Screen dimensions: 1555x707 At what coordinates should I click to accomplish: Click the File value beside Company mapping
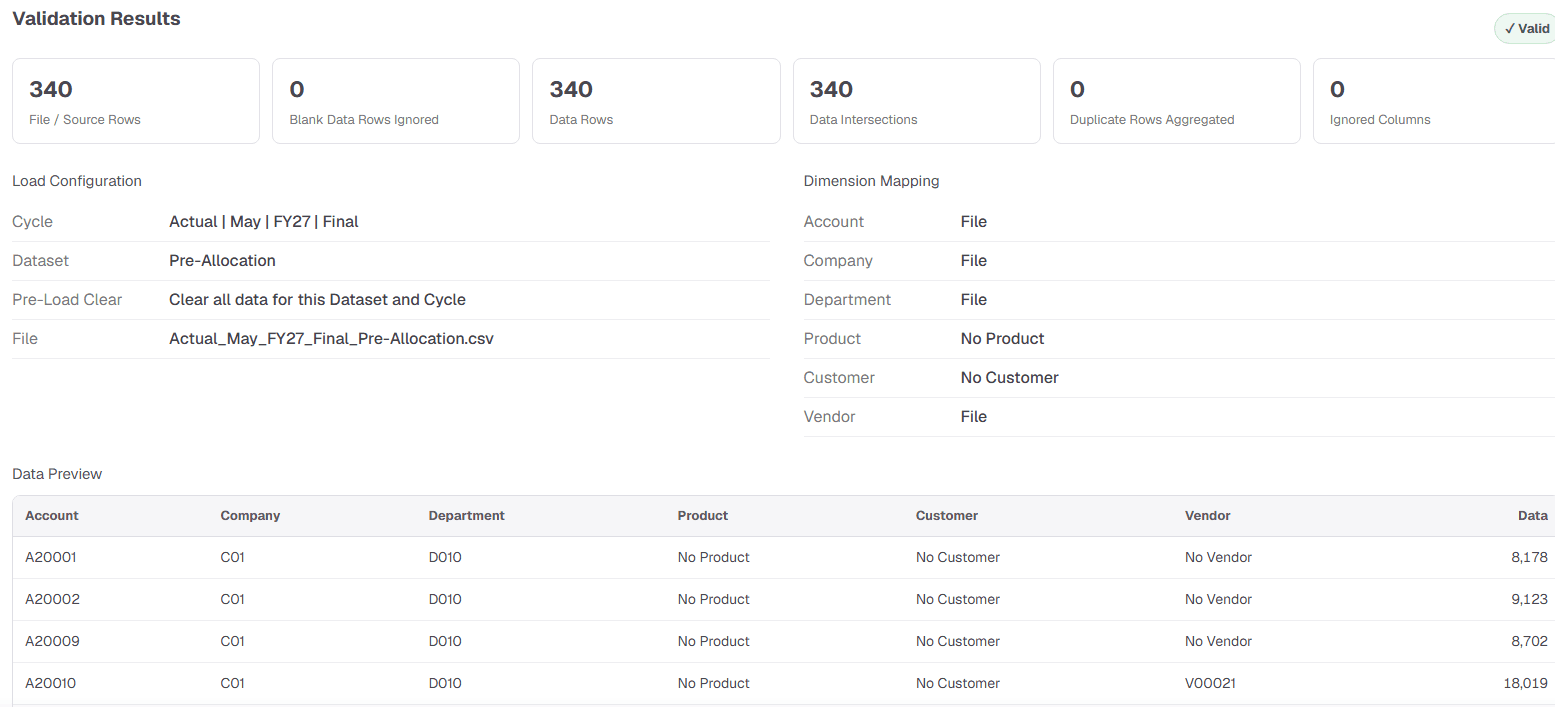pyautogui.click(x=973, y=261)
